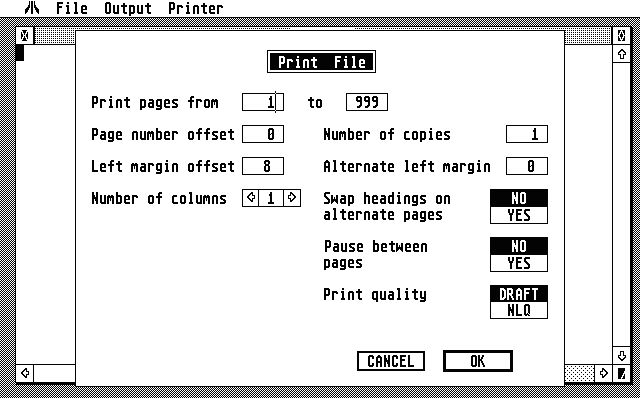Viewport: 640px width, 398px height.
Task: Click the window fuller box icon
Action: tap(621, 36)
